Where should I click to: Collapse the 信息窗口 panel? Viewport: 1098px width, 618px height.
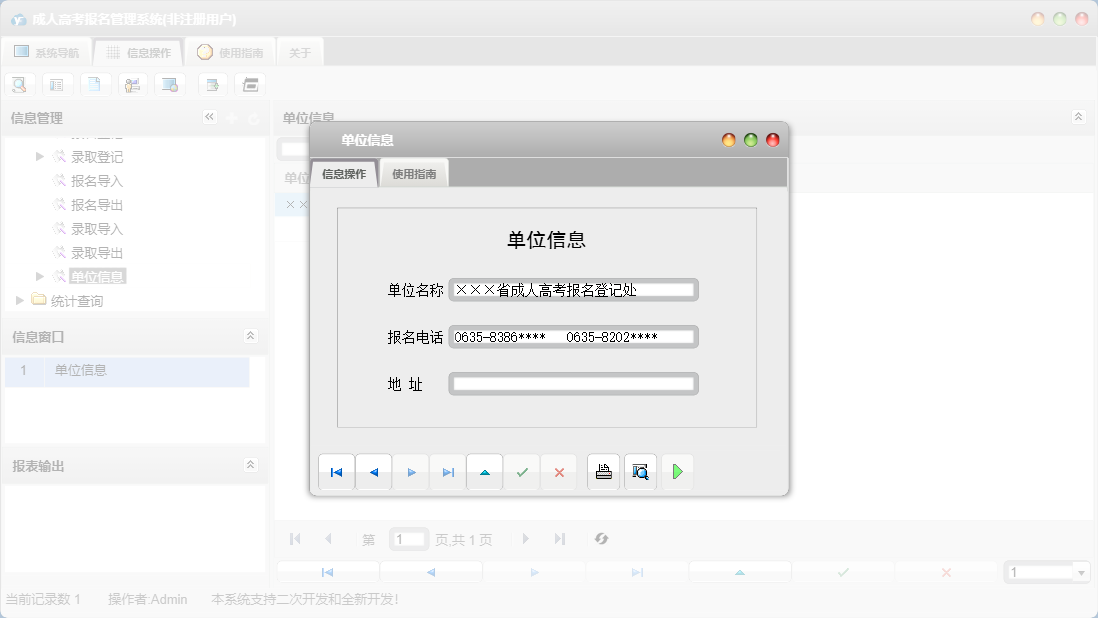pos(250,336)
